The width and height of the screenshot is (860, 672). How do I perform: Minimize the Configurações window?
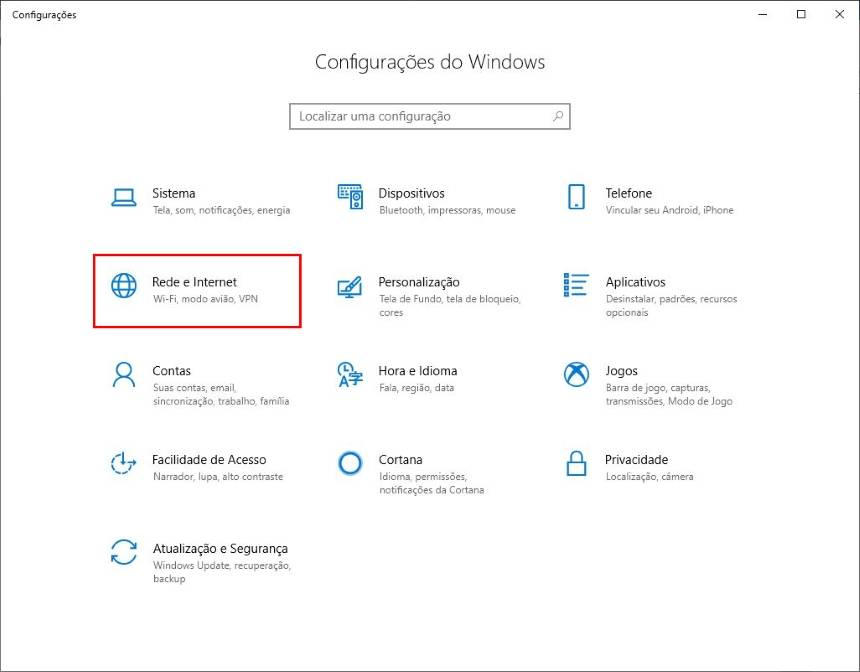(762, 14)
